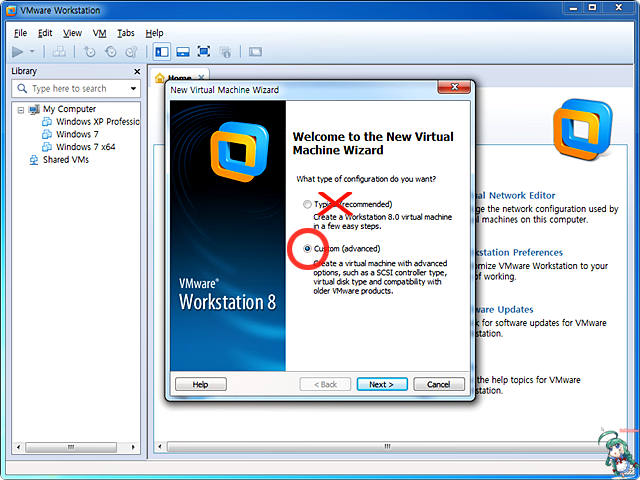Image resolution: width=640 pixels, height=480 pixels.
Task: Open the View menu
Action: point(72,33)
